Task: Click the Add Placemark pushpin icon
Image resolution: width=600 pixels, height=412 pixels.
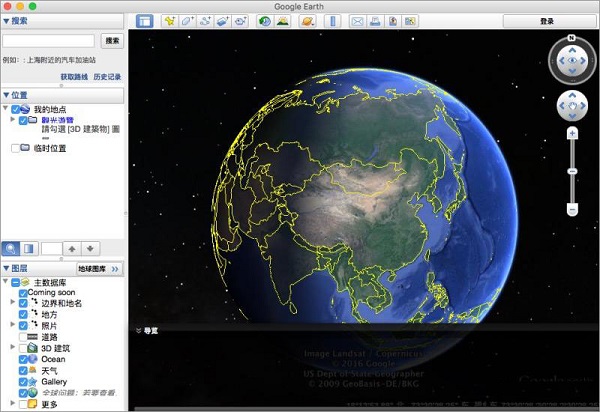Action: (x=169, y=21)
